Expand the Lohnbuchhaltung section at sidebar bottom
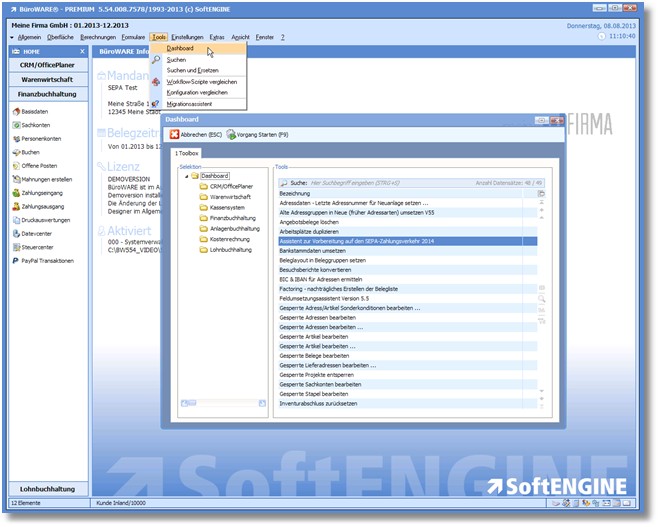This screenshot has height=527, width=658. (x=47, y=488)
